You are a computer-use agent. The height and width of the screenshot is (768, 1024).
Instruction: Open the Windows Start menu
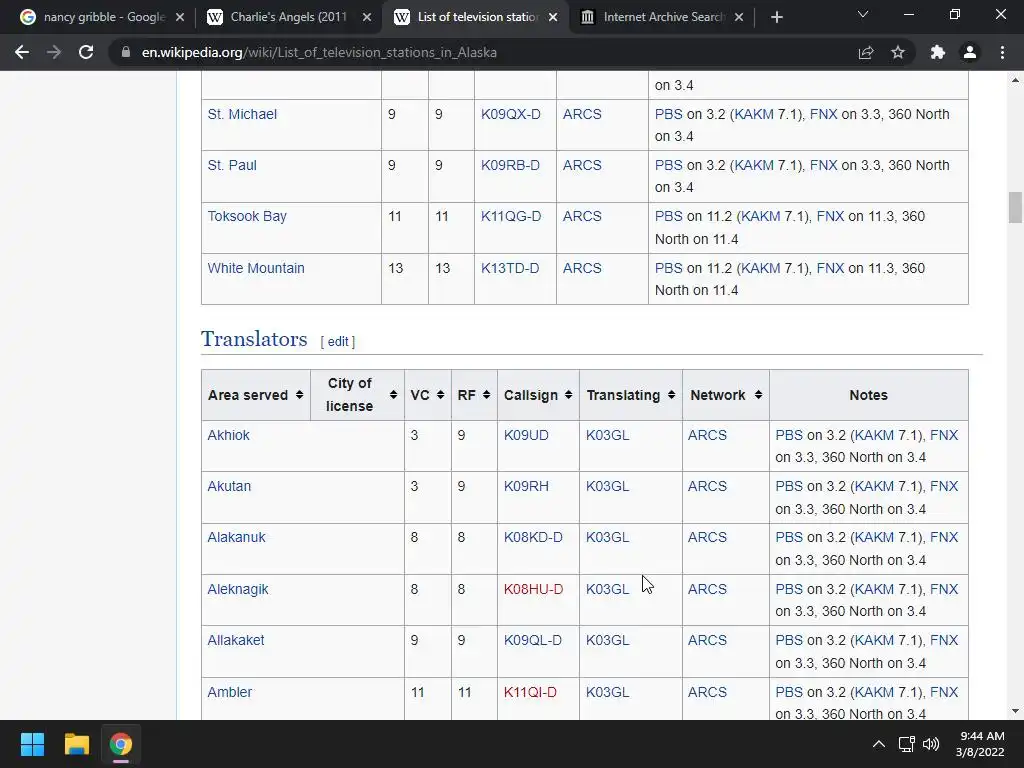tap(32, 744)
